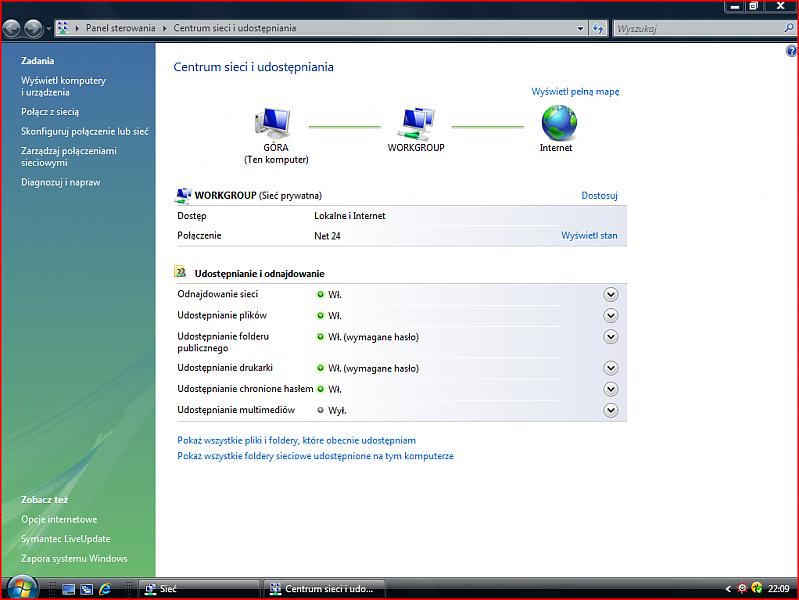Click the Udostępnianie i odnajdowanie section icon
Screen dimensions: 799x600
180,272
